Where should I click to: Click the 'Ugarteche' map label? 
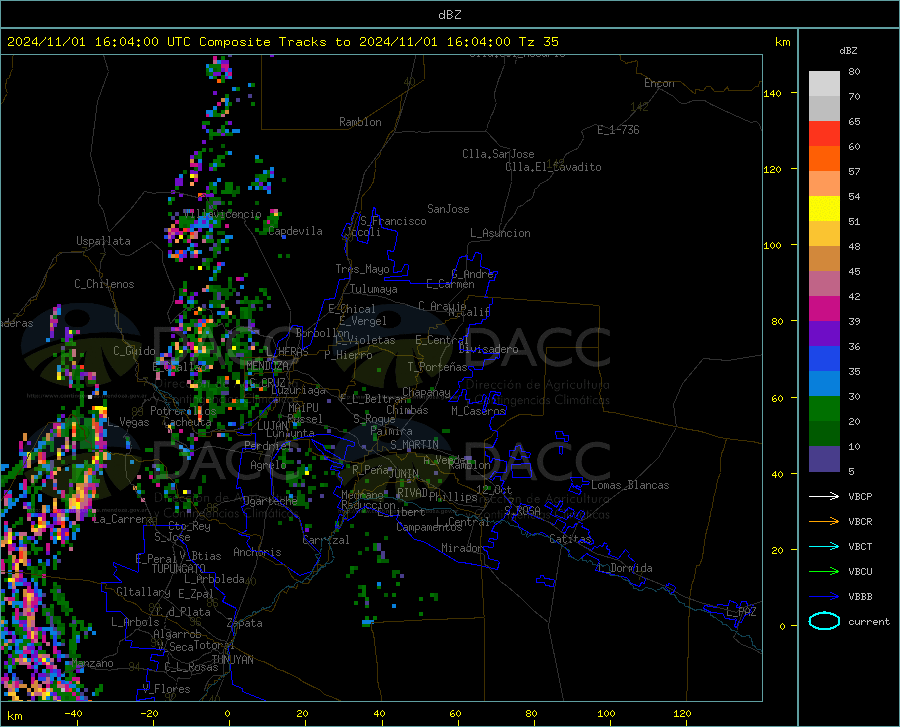tap(270, 501)
